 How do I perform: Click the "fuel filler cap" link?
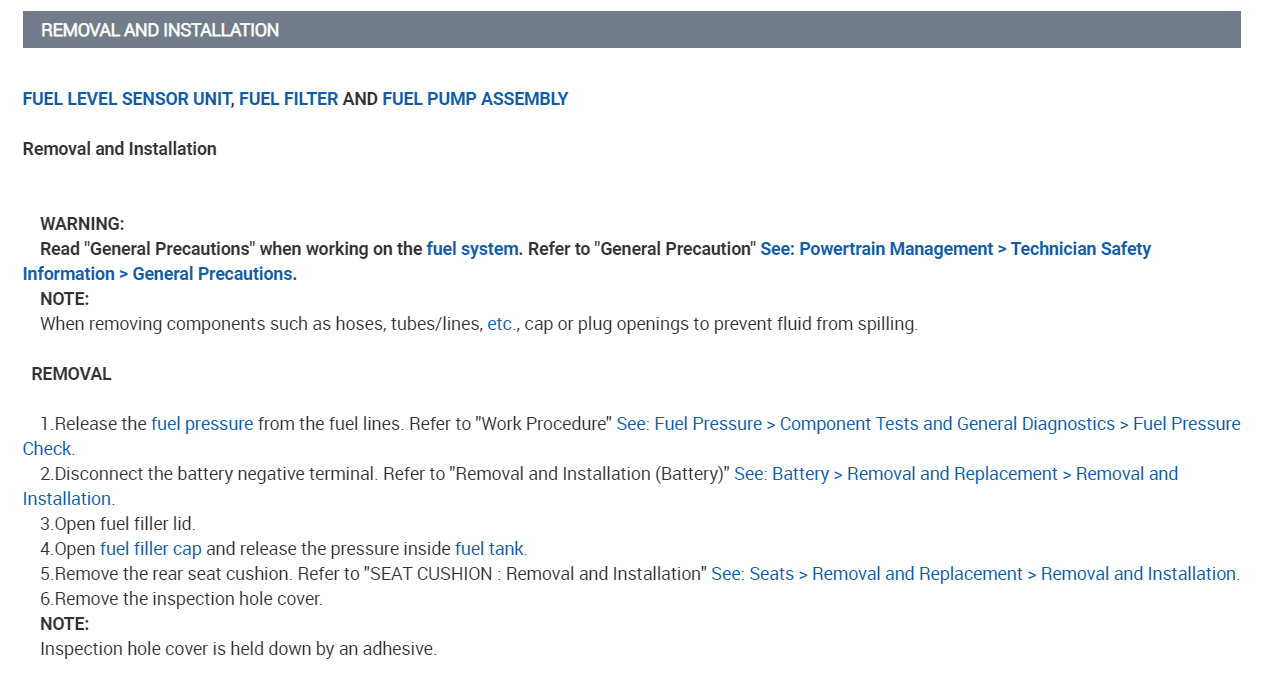(x=151, y=549)
